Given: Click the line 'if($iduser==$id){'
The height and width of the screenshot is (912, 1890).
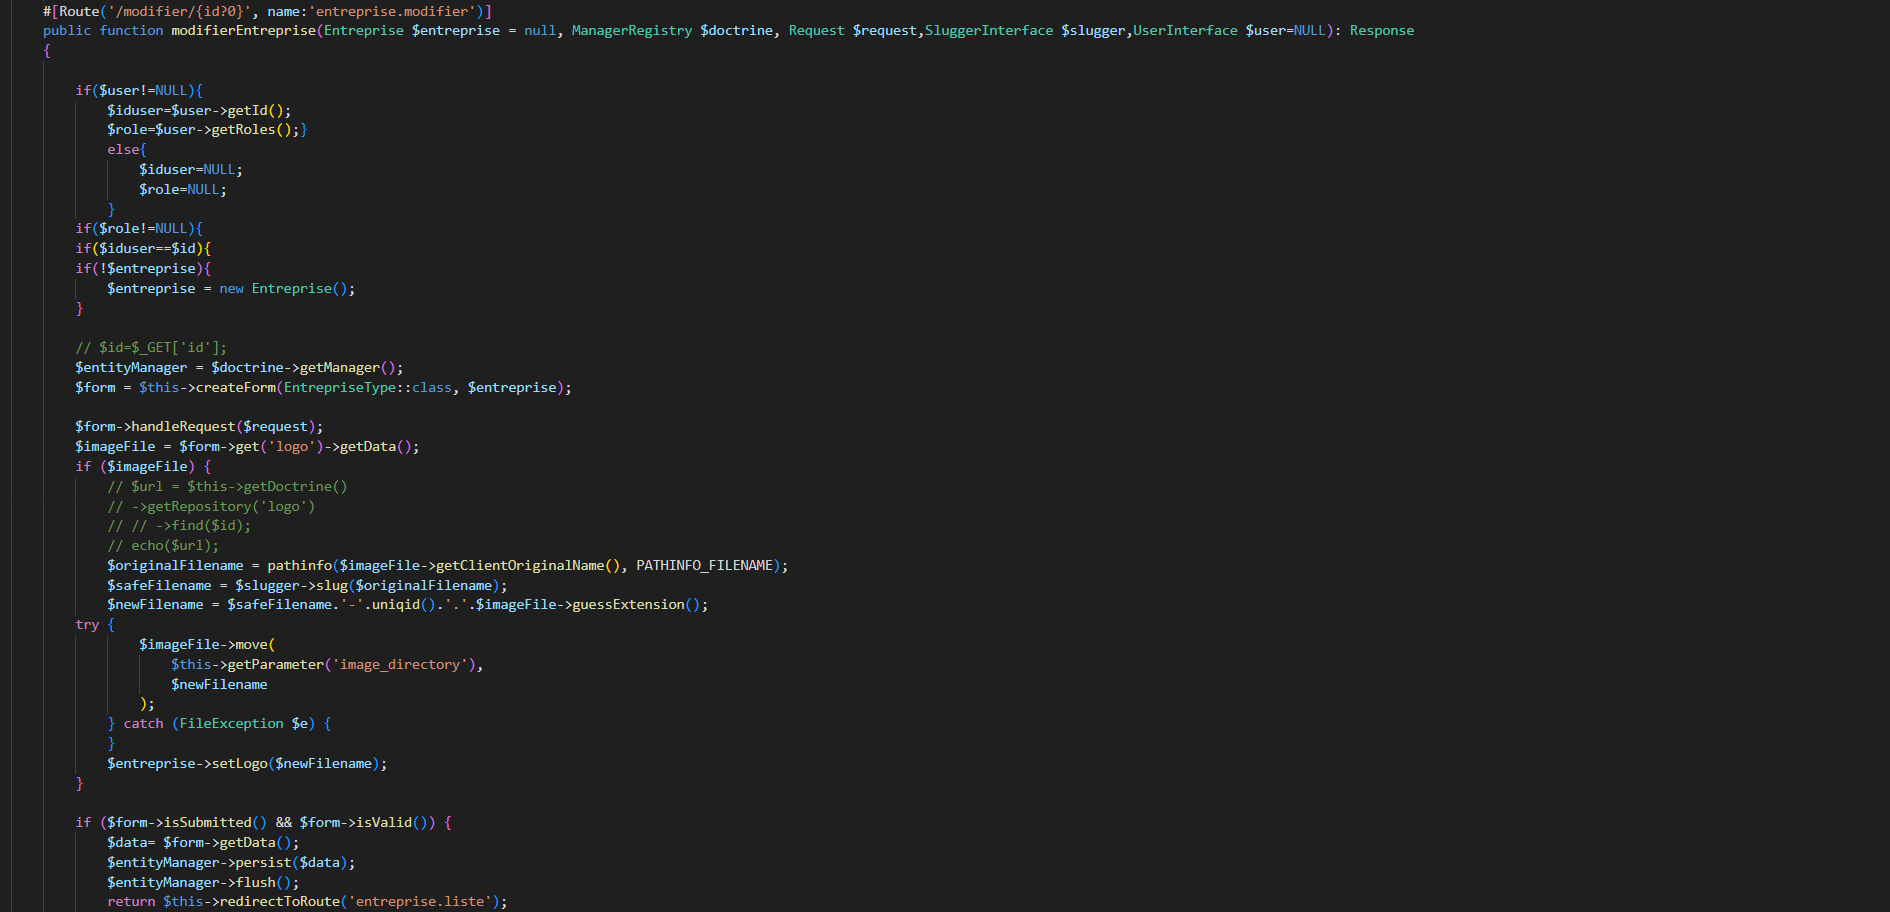Looking at the screenshot, I should click(143, 249).
